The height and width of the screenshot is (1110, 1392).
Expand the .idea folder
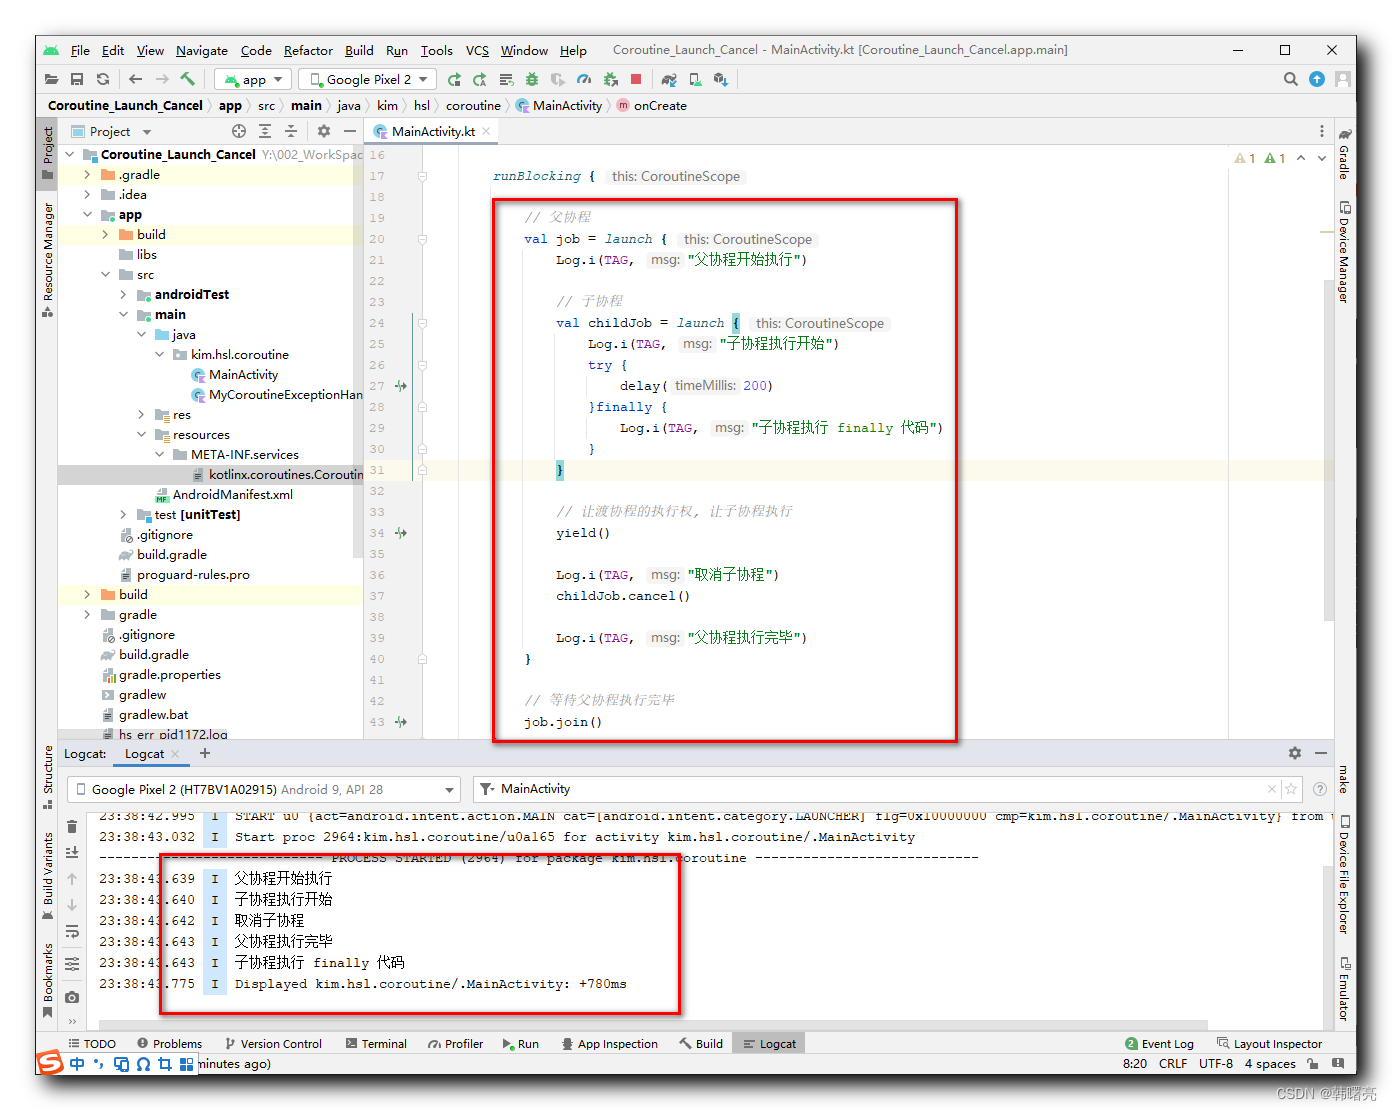pos(87,195)
